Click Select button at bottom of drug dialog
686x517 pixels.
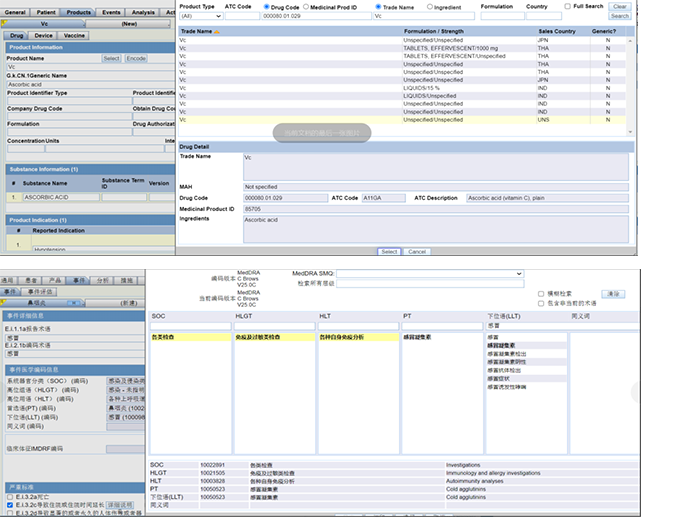pos(389,251)
